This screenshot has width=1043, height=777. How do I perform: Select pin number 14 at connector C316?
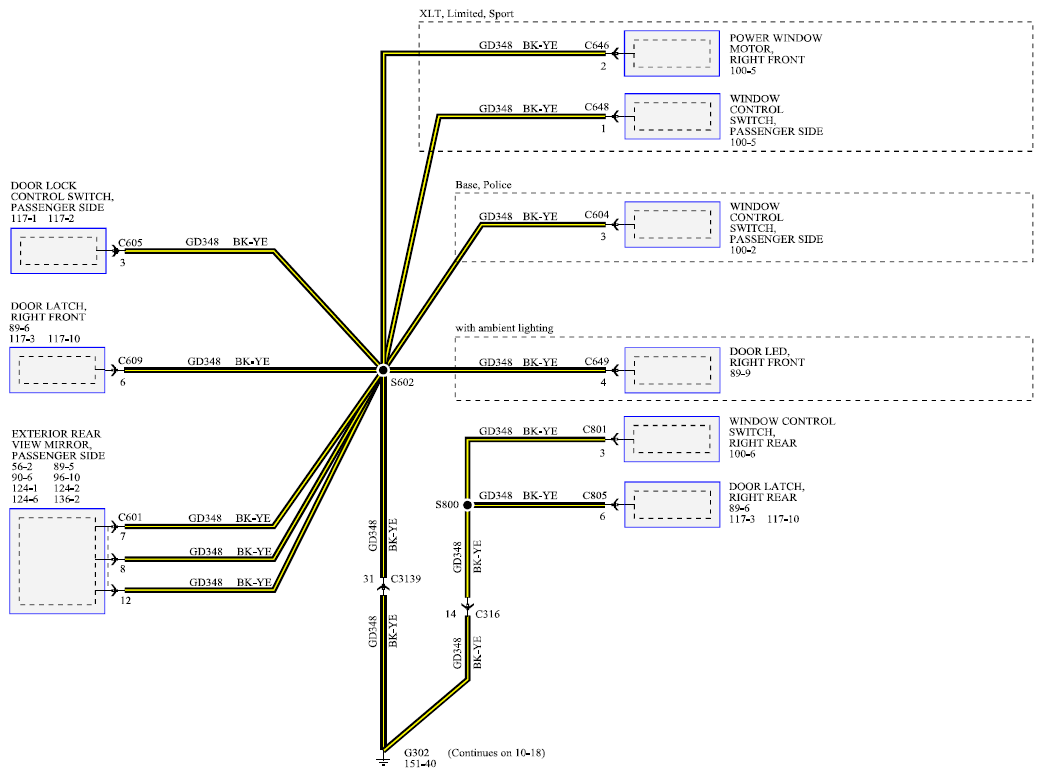pyautogui.click(x=450, y=614)
